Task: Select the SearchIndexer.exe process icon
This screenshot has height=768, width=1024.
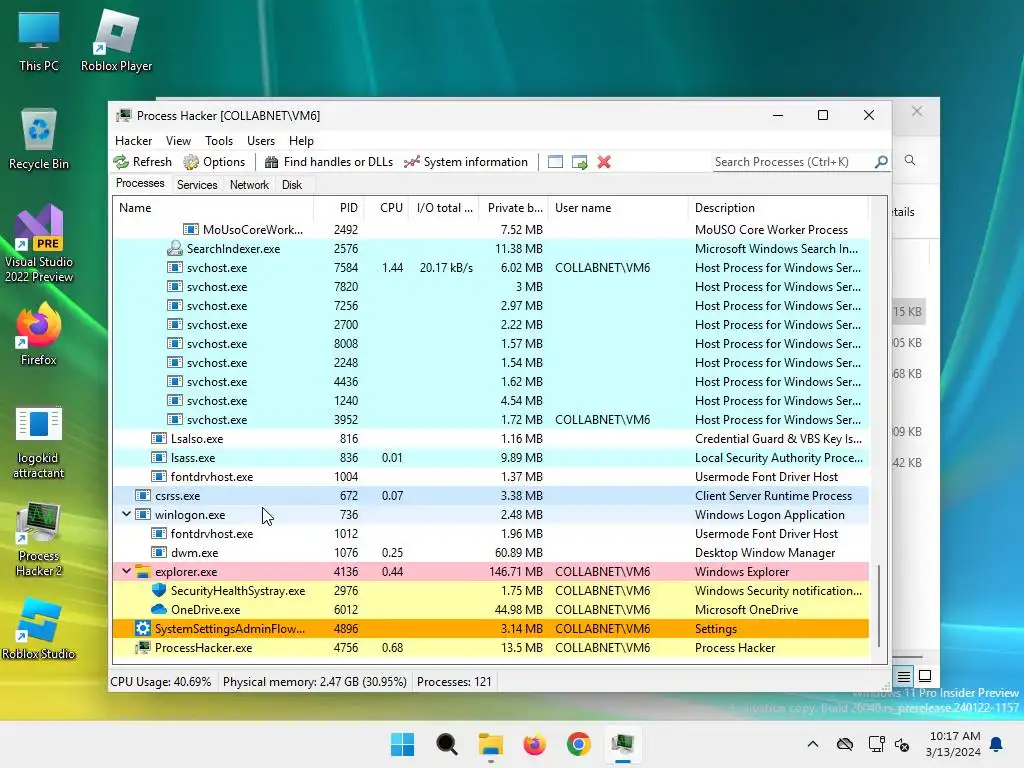Action: pos(174,249)
